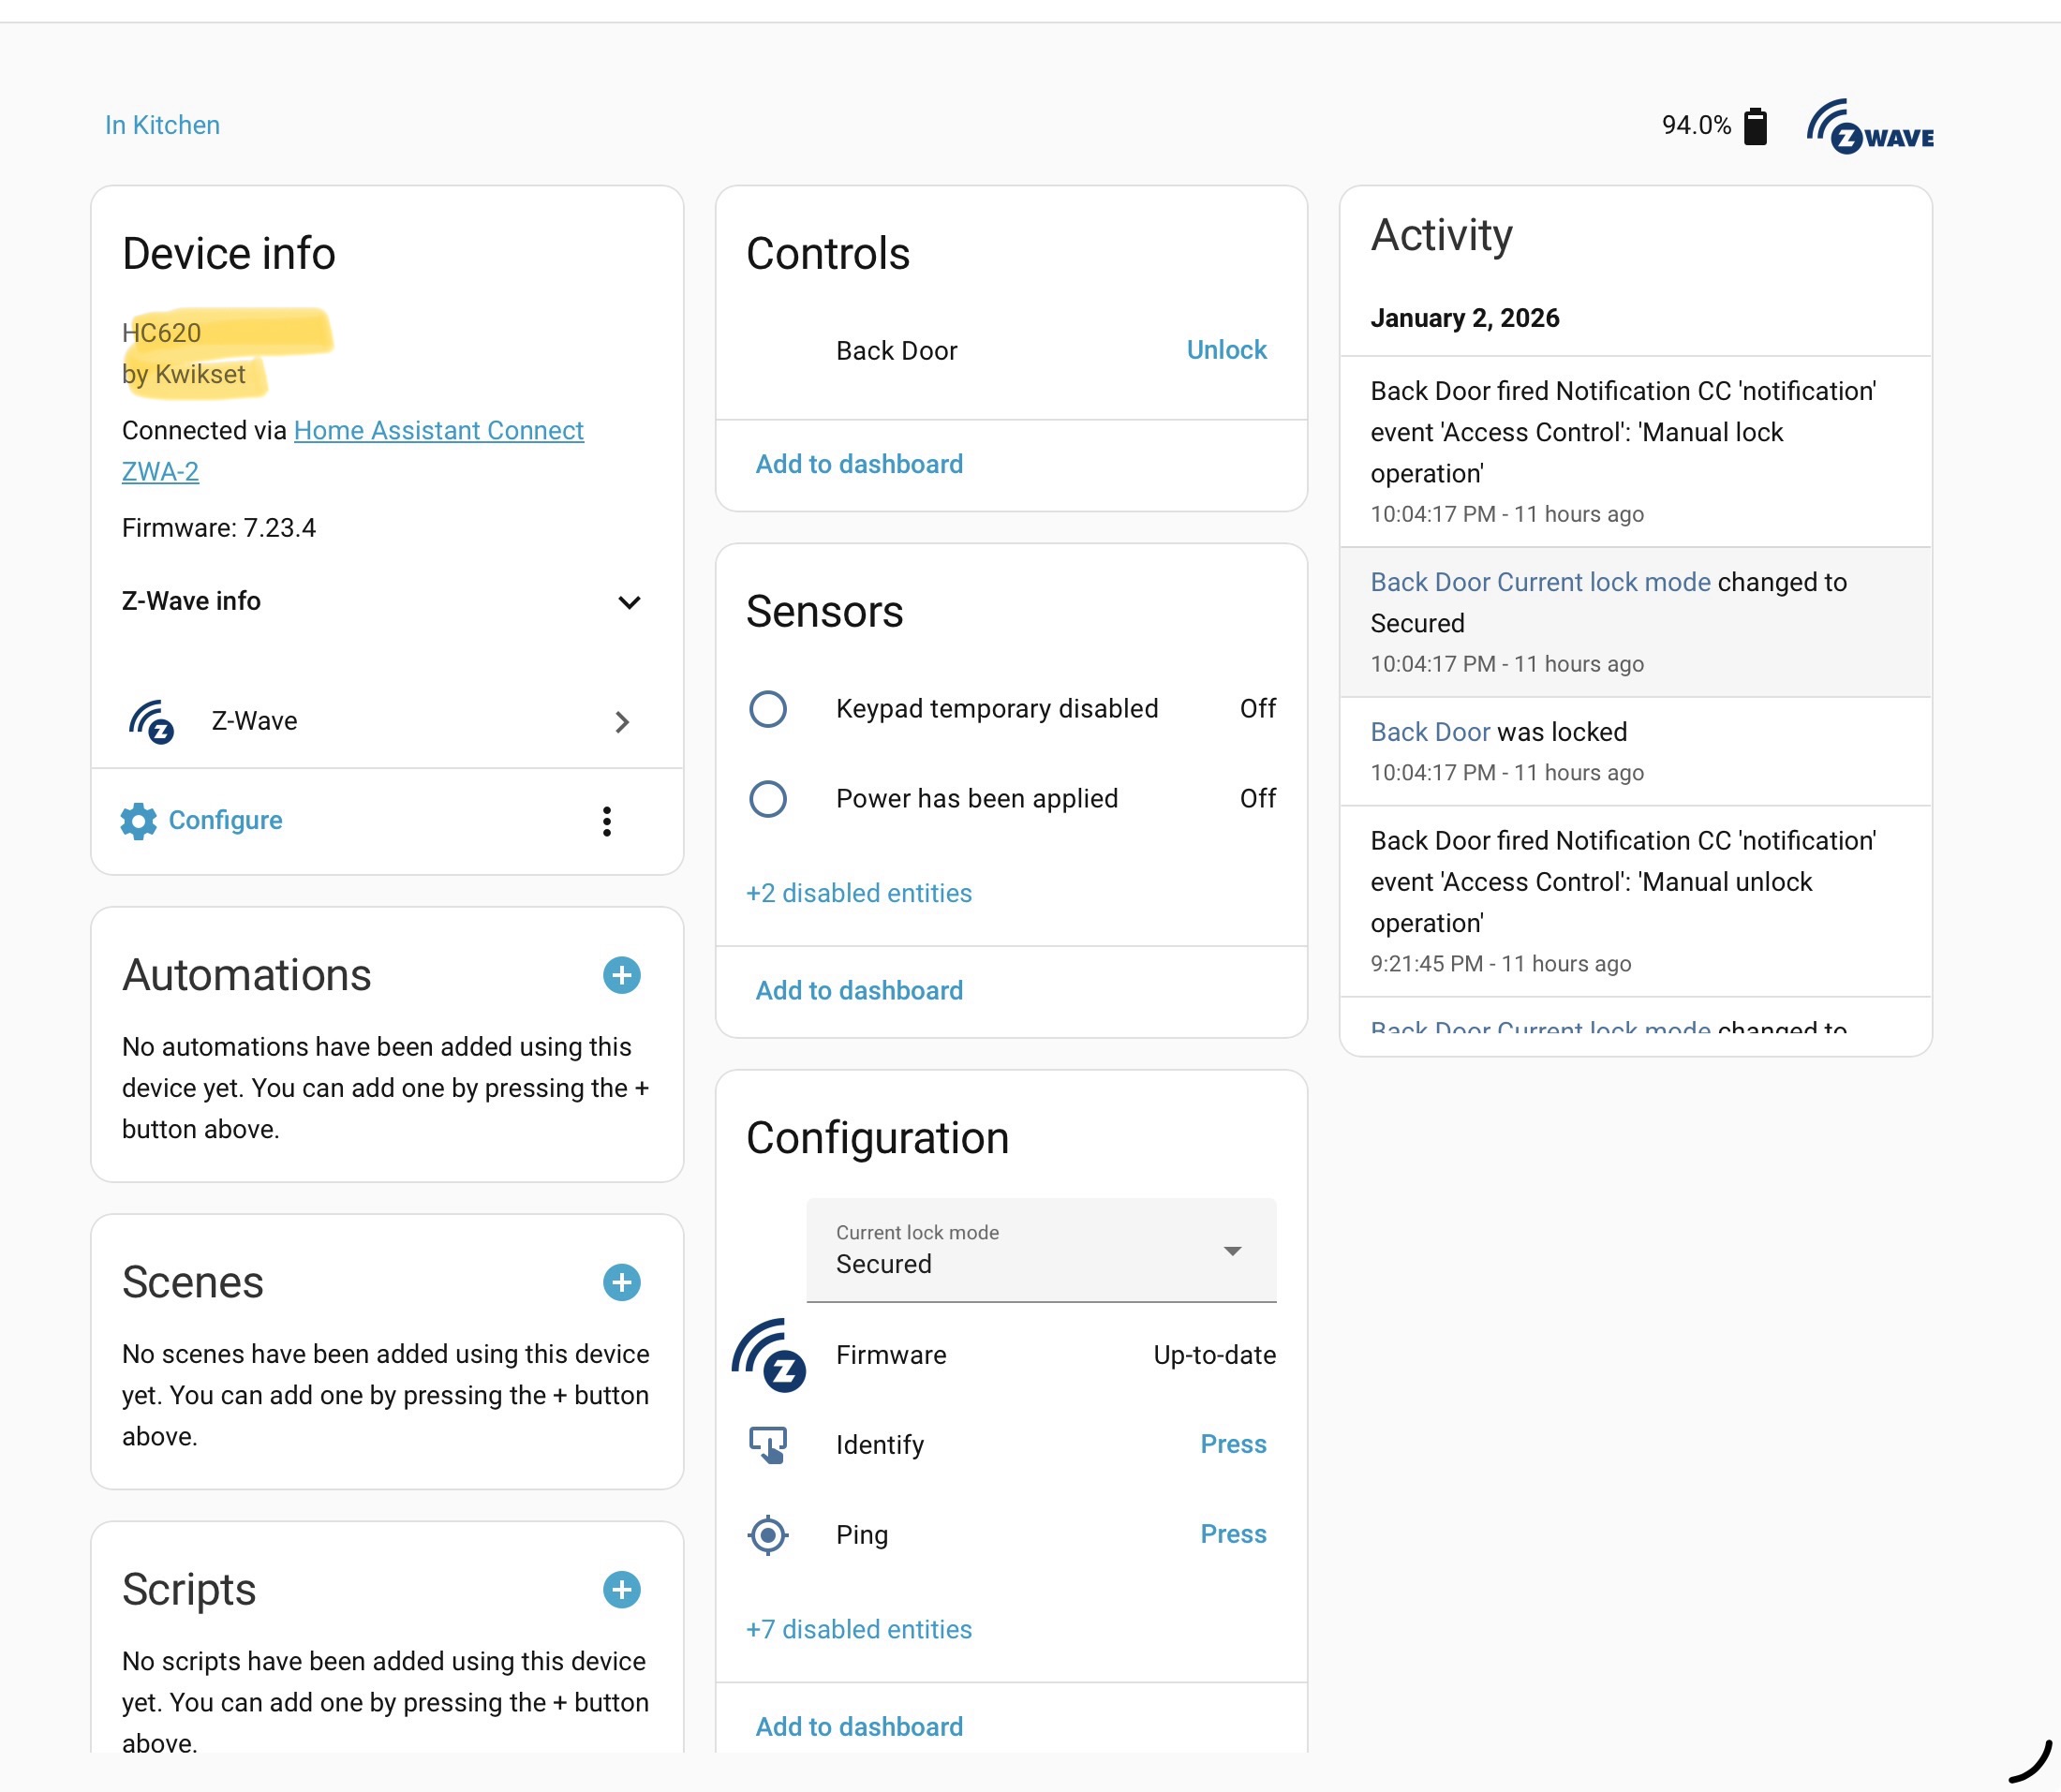Unlock the Back Door
This screenshot has width=2061, height=1792.
coord(1226,350)
